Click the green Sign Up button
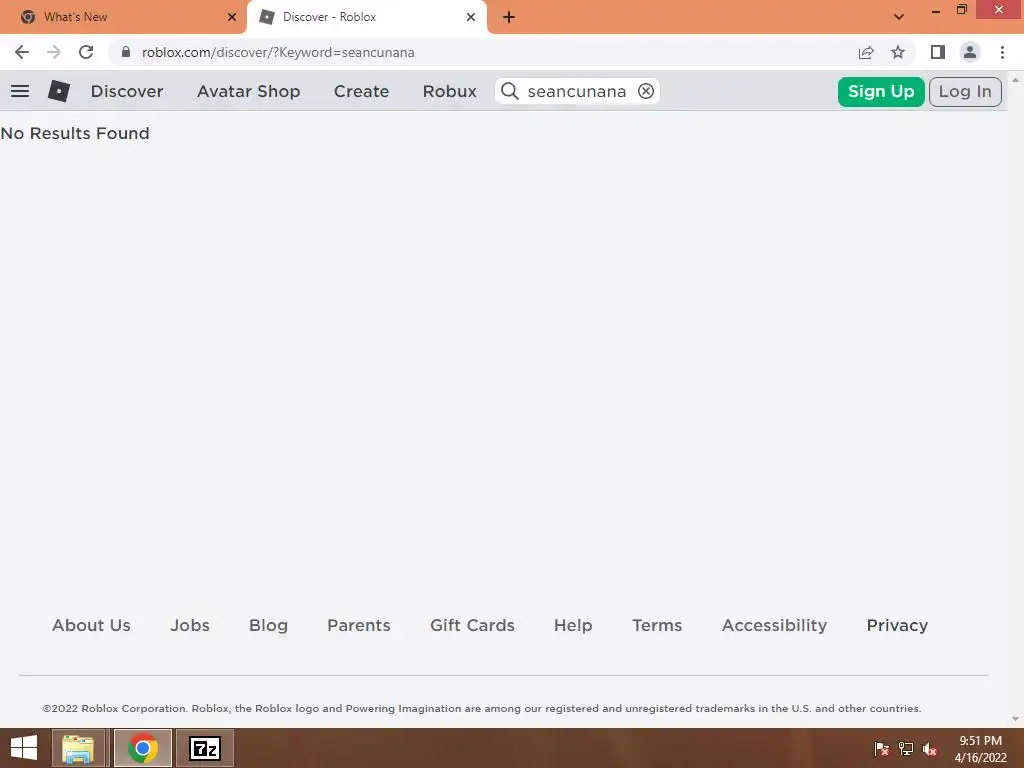Screen dimensions: 1024x768 pos(881,91)
